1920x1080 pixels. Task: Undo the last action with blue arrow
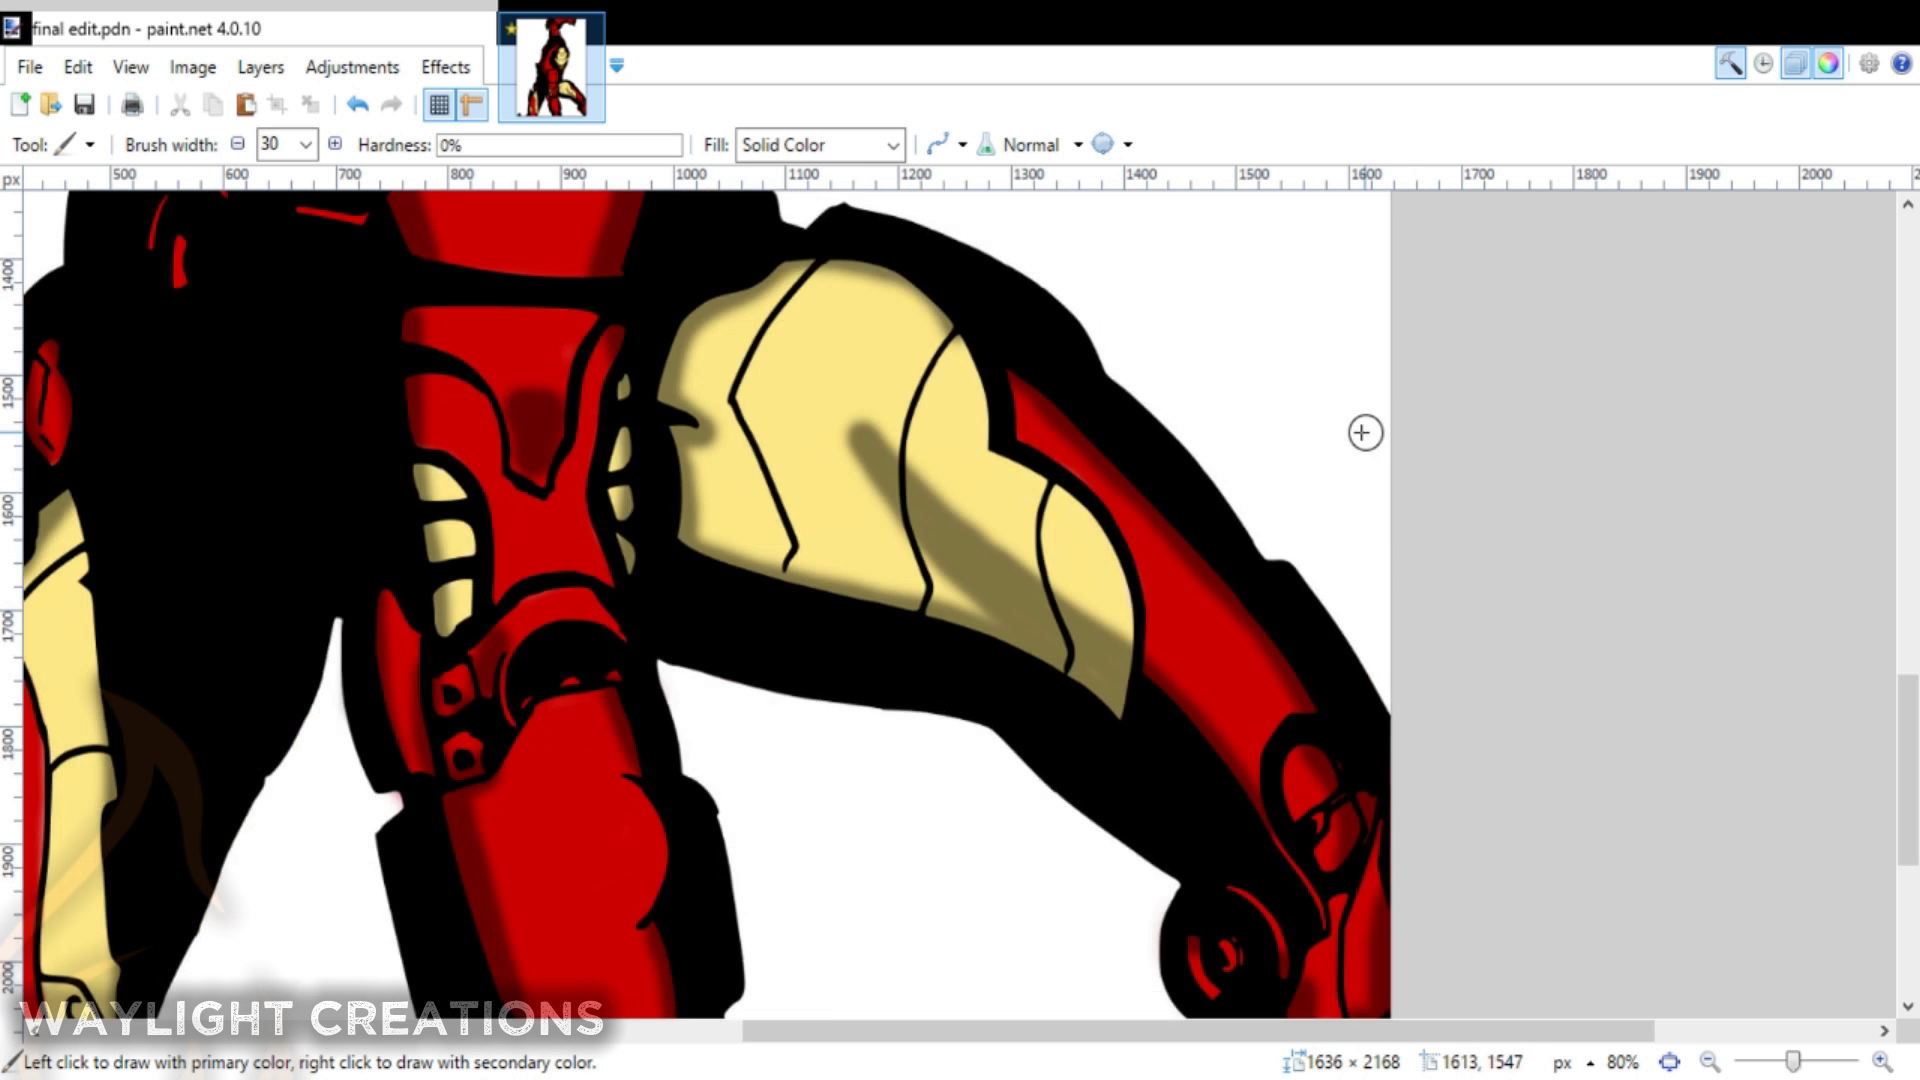click(358, 104)
